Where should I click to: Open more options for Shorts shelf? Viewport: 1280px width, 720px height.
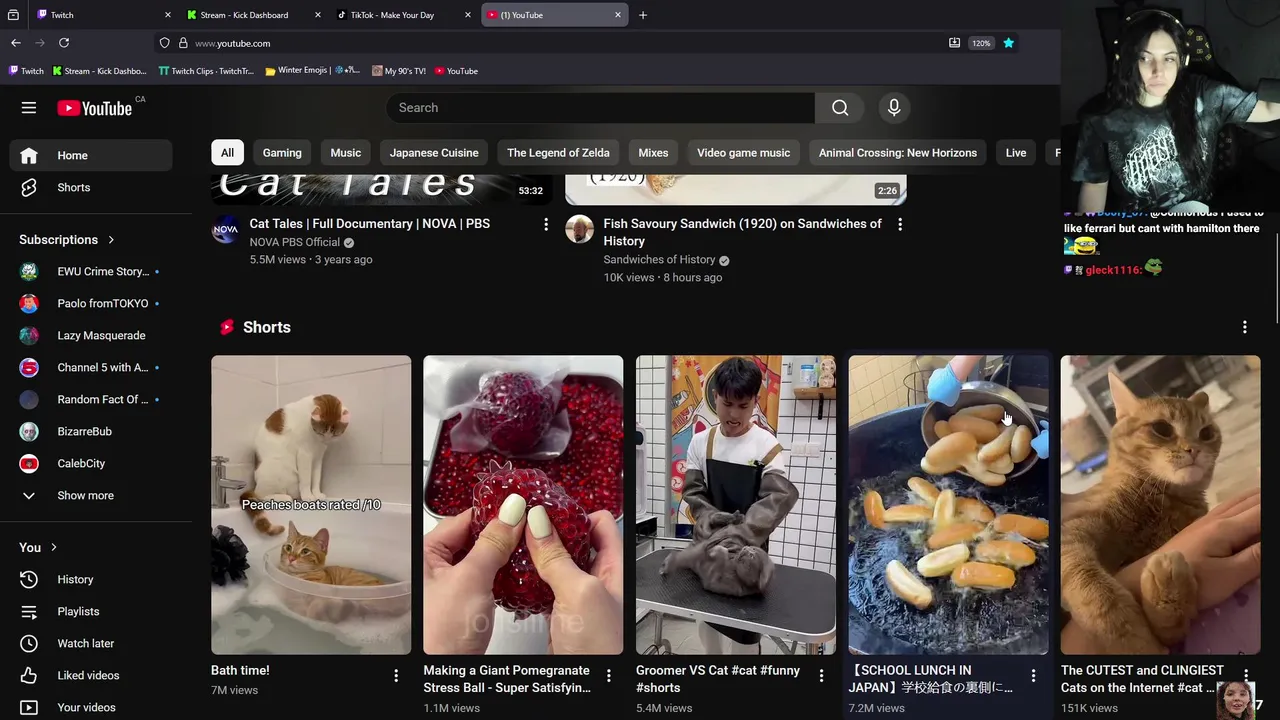[x=1245, y=327]
